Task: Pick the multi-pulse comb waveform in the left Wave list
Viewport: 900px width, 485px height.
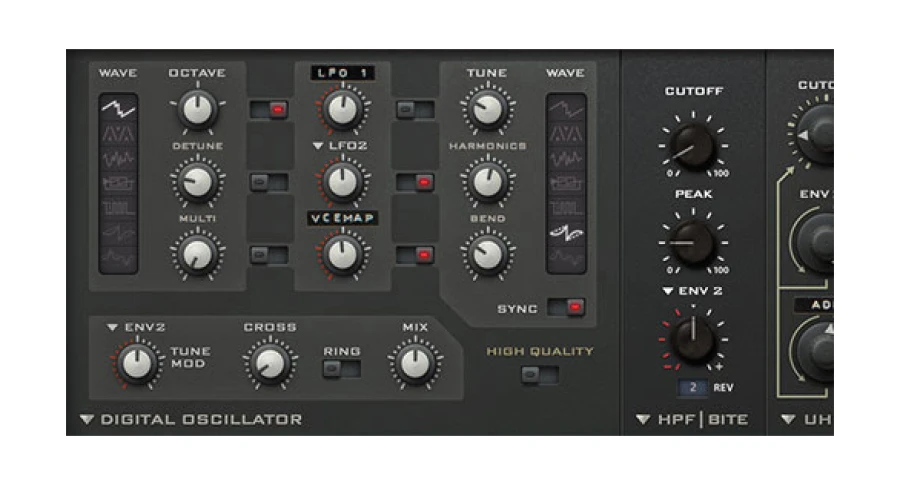Action: pyautogui.click(x=118, y=208)
